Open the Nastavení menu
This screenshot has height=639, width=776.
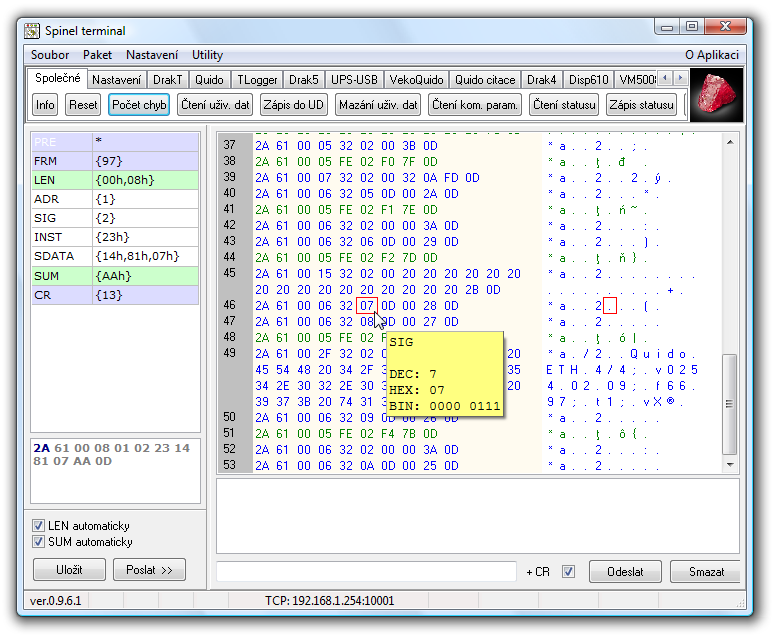(x=152, y=55)
